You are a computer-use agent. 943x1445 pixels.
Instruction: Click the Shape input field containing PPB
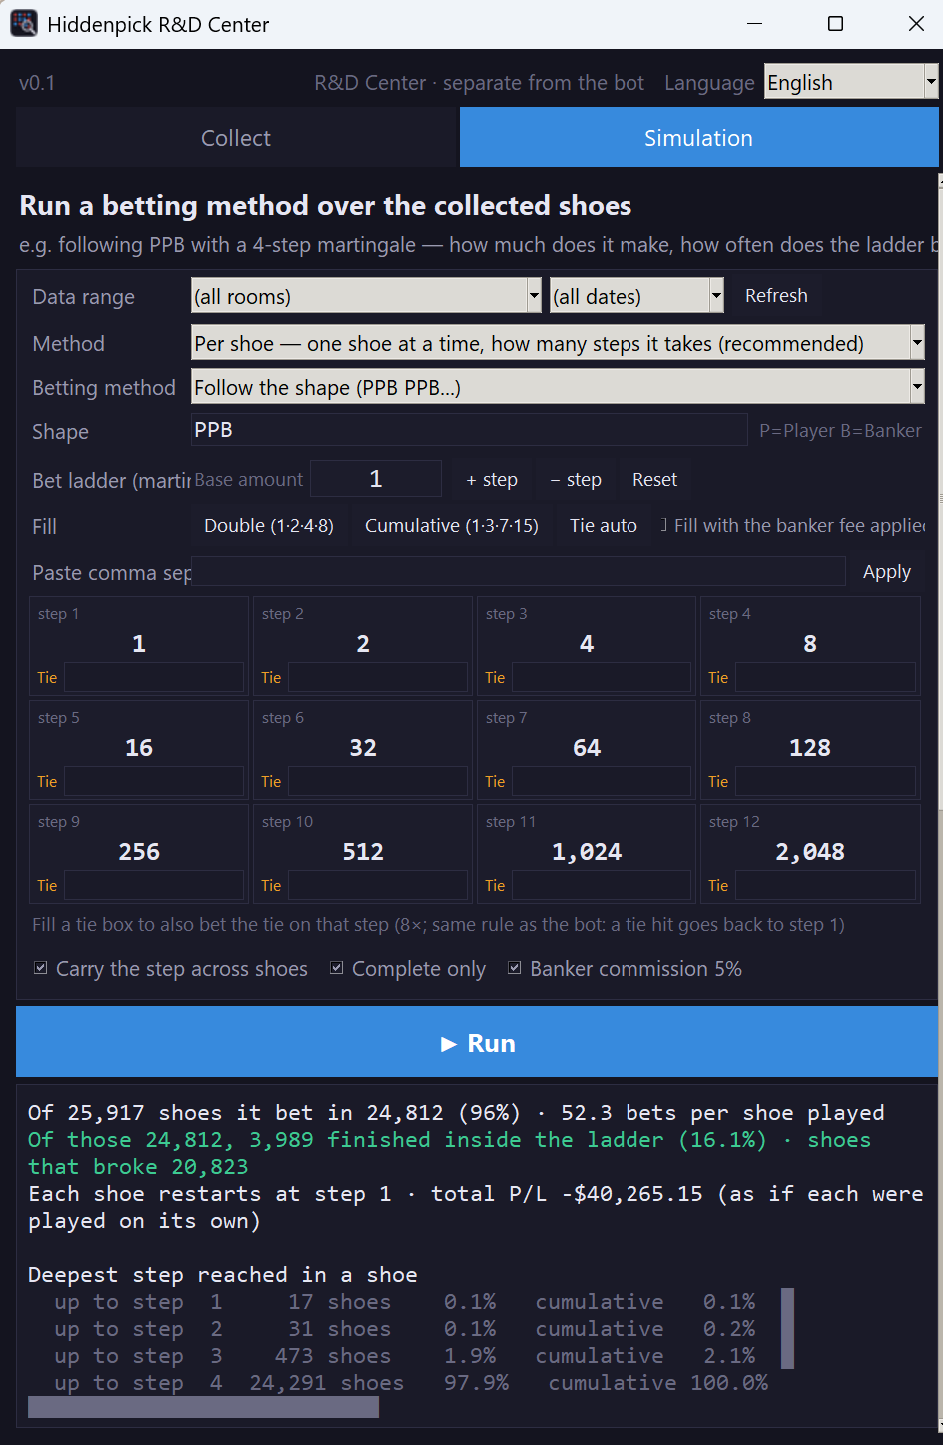[x=469, y=430]
